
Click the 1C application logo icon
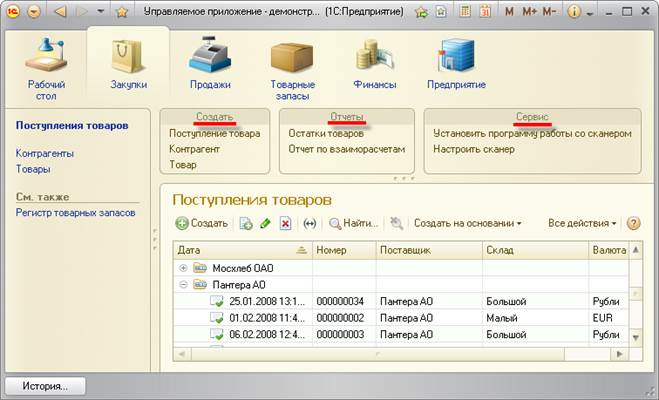[x=13, y=11]
